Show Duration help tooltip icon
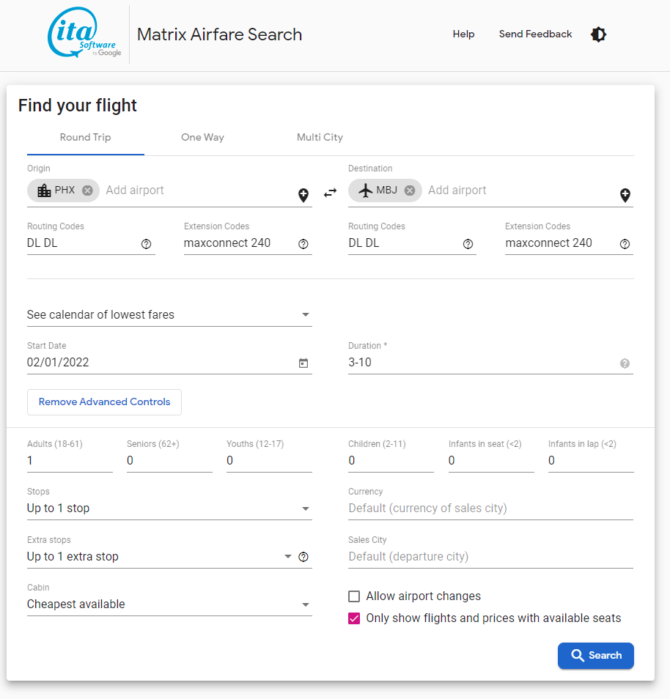 [625, 363]
